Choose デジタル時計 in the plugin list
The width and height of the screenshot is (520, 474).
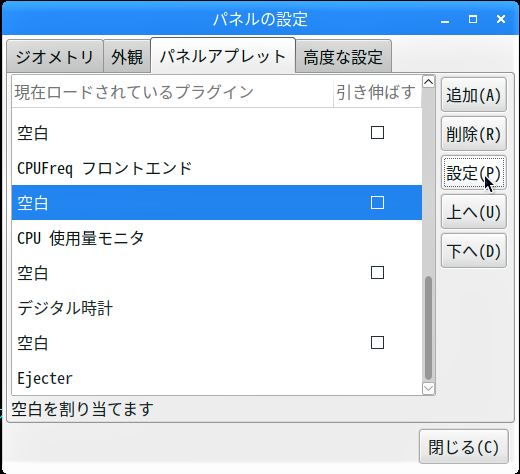[217, 308]
